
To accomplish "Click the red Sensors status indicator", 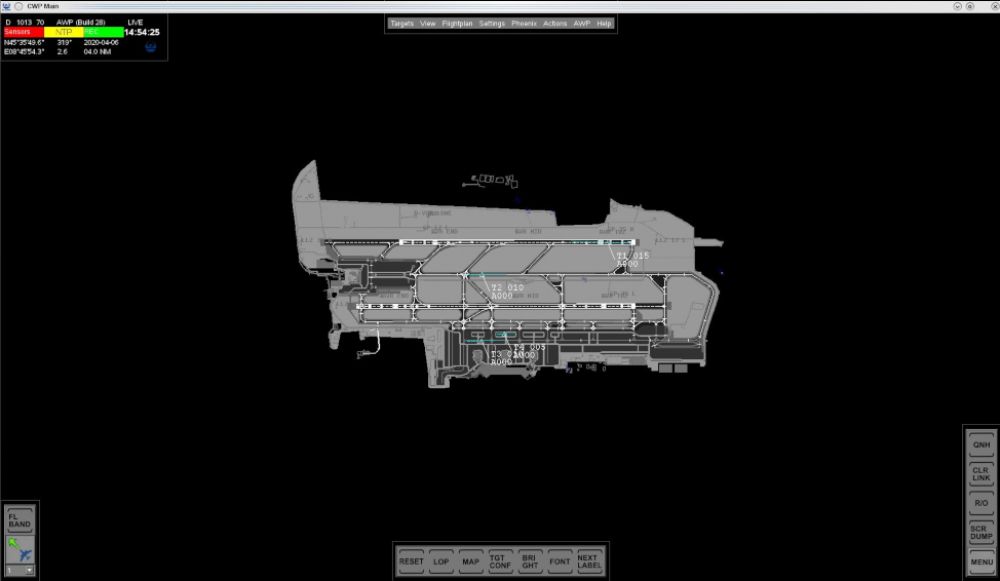I will tap(23, 32).
